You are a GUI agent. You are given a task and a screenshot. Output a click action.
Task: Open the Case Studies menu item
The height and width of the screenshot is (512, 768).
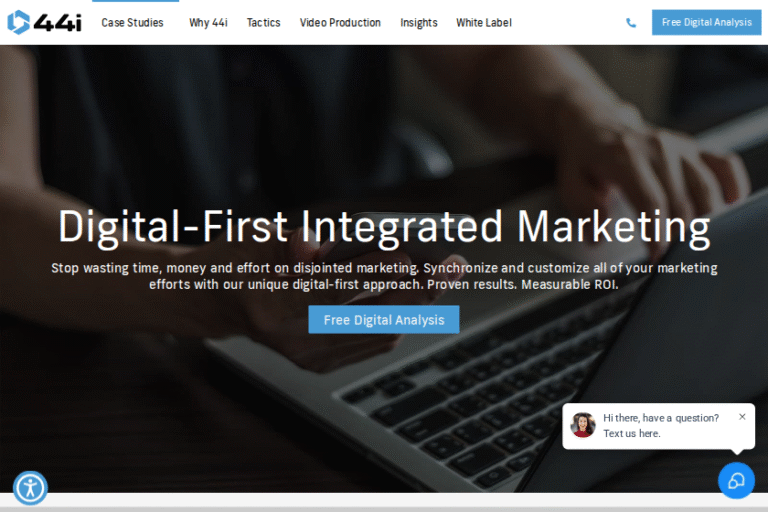[x=132, y=23]
